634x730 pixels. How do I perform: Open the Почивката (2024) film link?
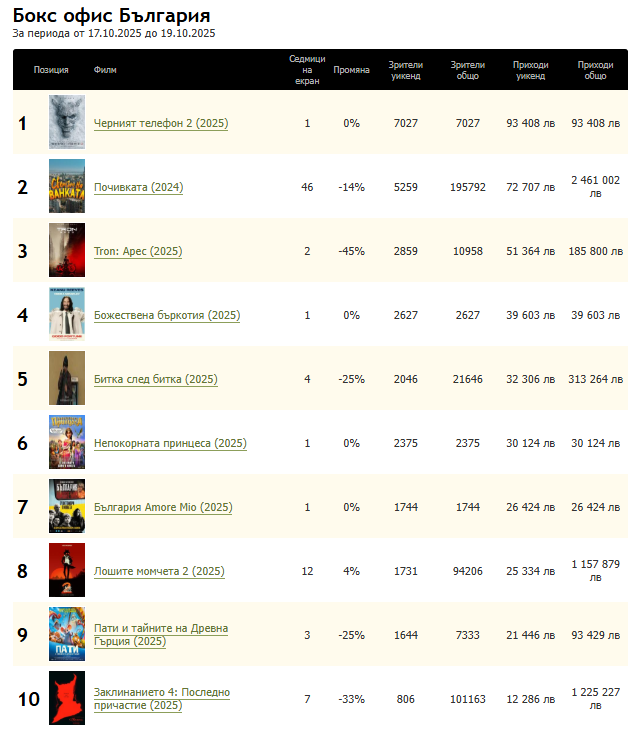pos(138,188)
